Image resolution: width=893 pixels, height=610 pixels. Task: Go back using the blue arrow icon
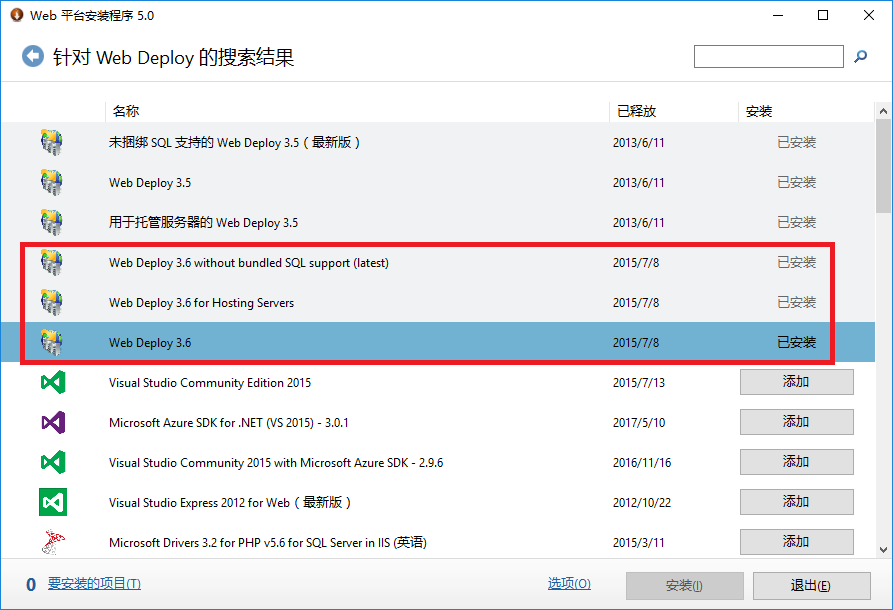click(33, 56)
